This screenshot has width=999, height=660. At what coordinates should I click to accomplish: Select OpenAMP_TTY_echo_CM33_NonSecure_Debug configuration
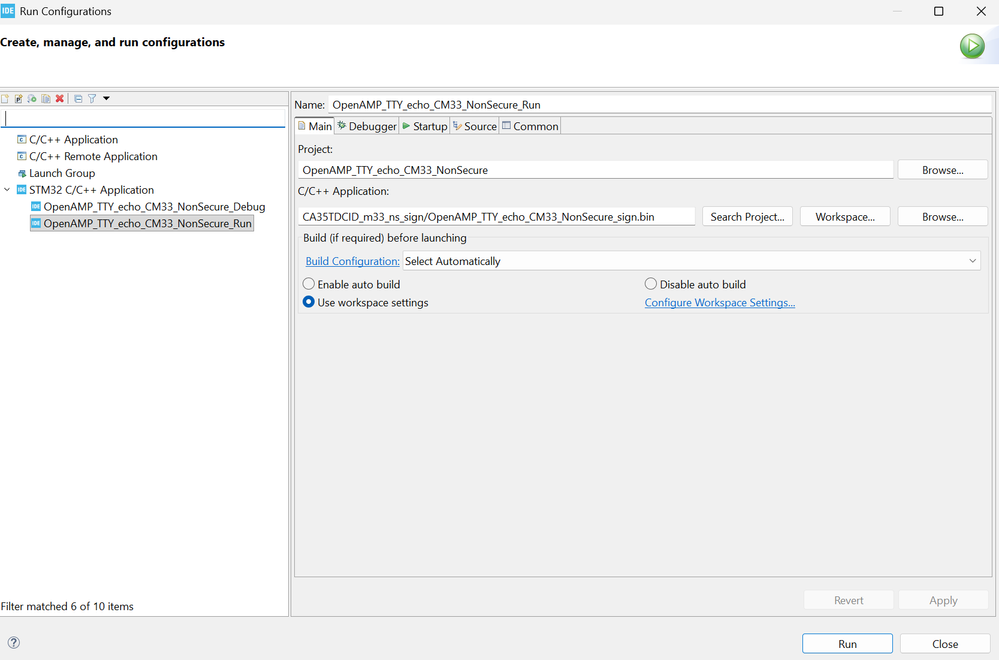coord(154,207)
